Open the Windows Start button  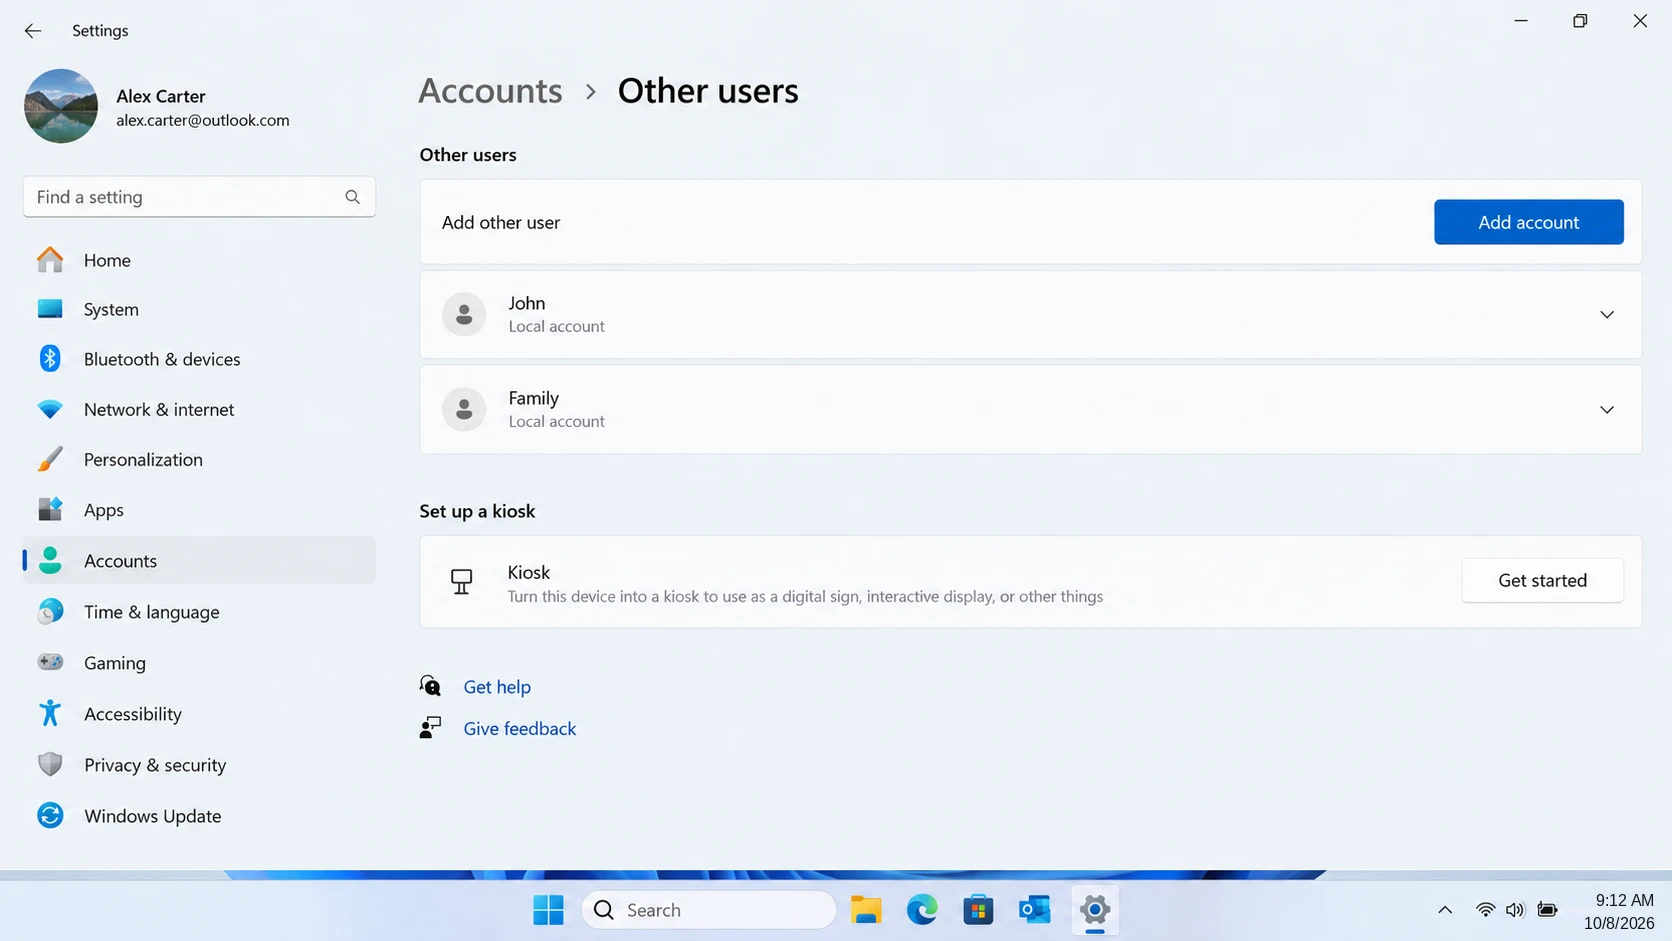click(x=548, y=910)
